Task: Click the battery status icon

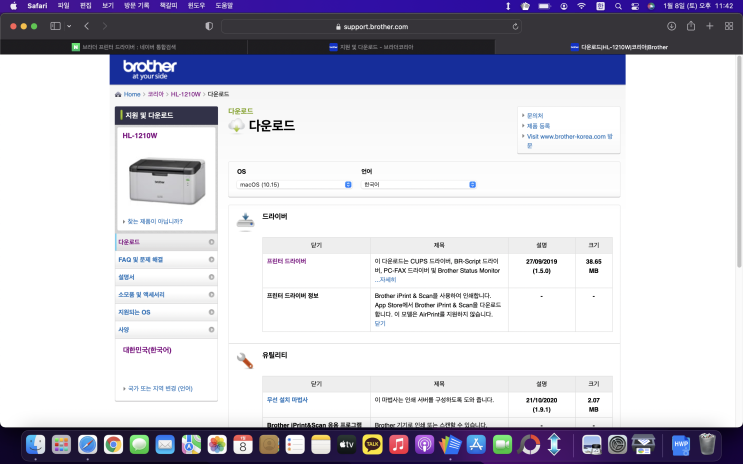Action: (544, 6)
